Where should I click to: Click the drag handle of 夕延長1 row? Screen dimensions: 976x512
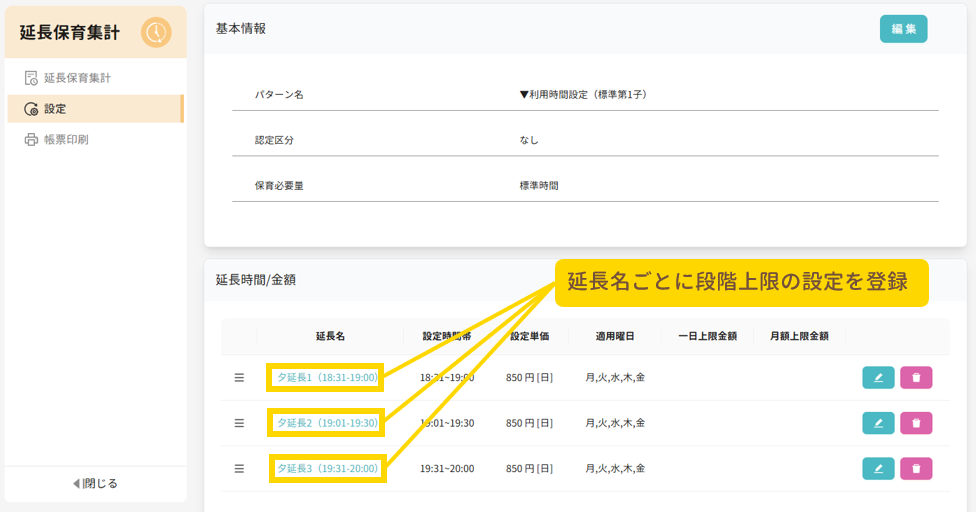coord(239,377)
